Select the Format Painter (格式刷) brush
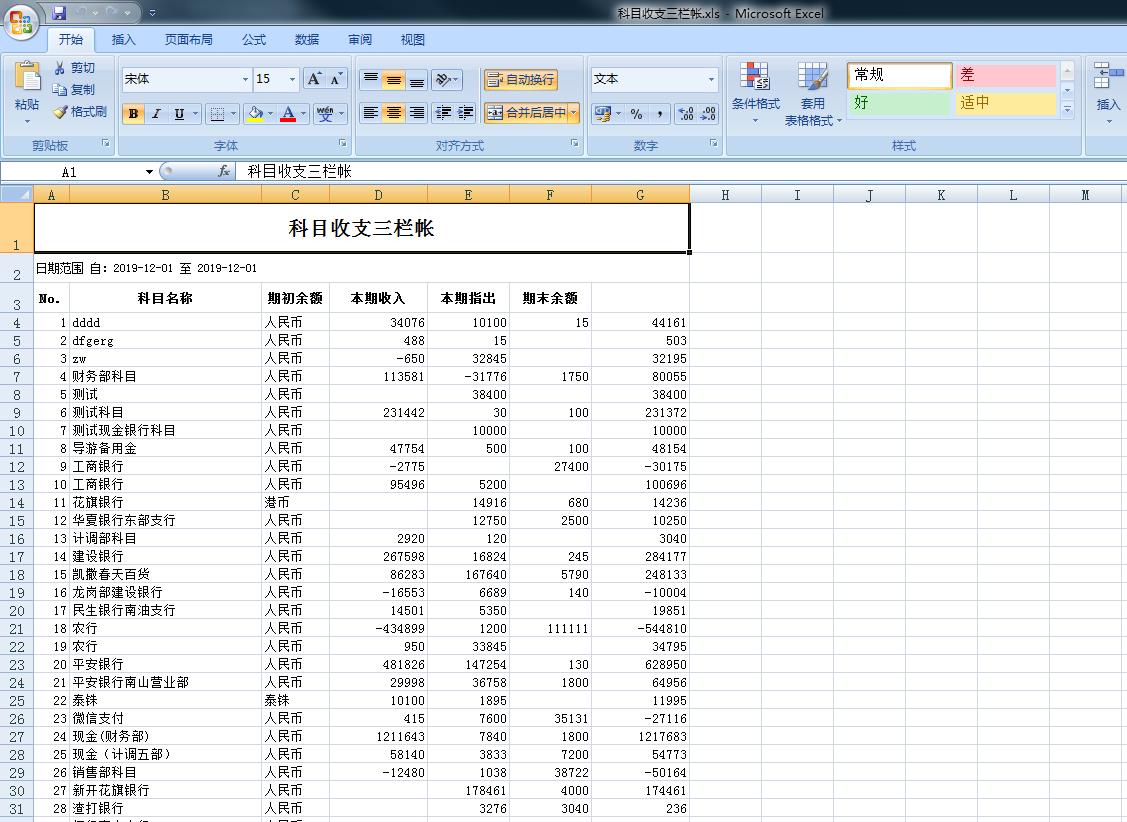Screen dimensions: 1127x822 point(61,112)
